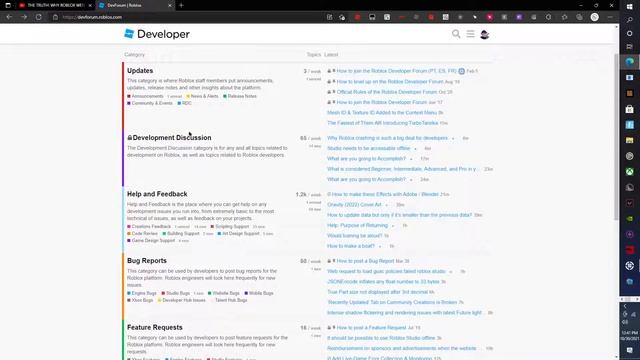Click the browser forward arrow
The height and width of the screenshot is (360, 640).
24,17
